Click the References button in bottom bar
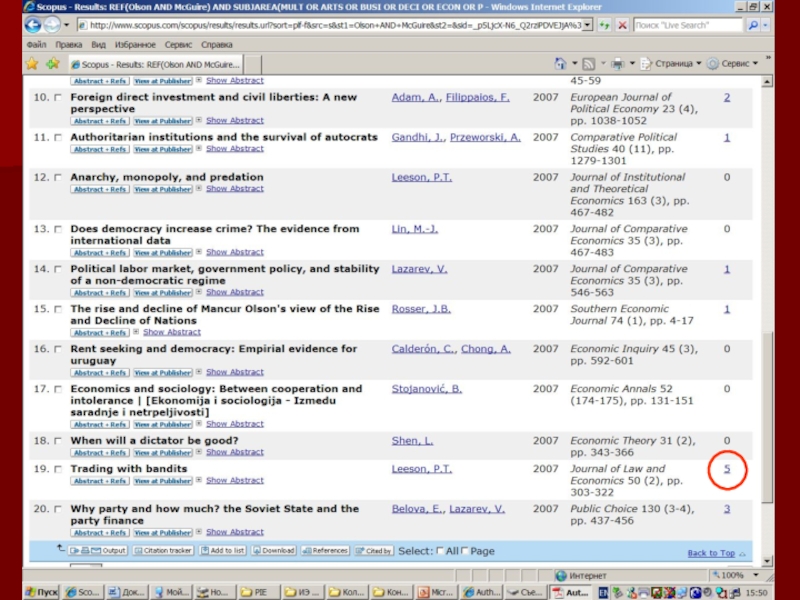Viewport: 800px width, 600px height. click(x=325, y=551)
